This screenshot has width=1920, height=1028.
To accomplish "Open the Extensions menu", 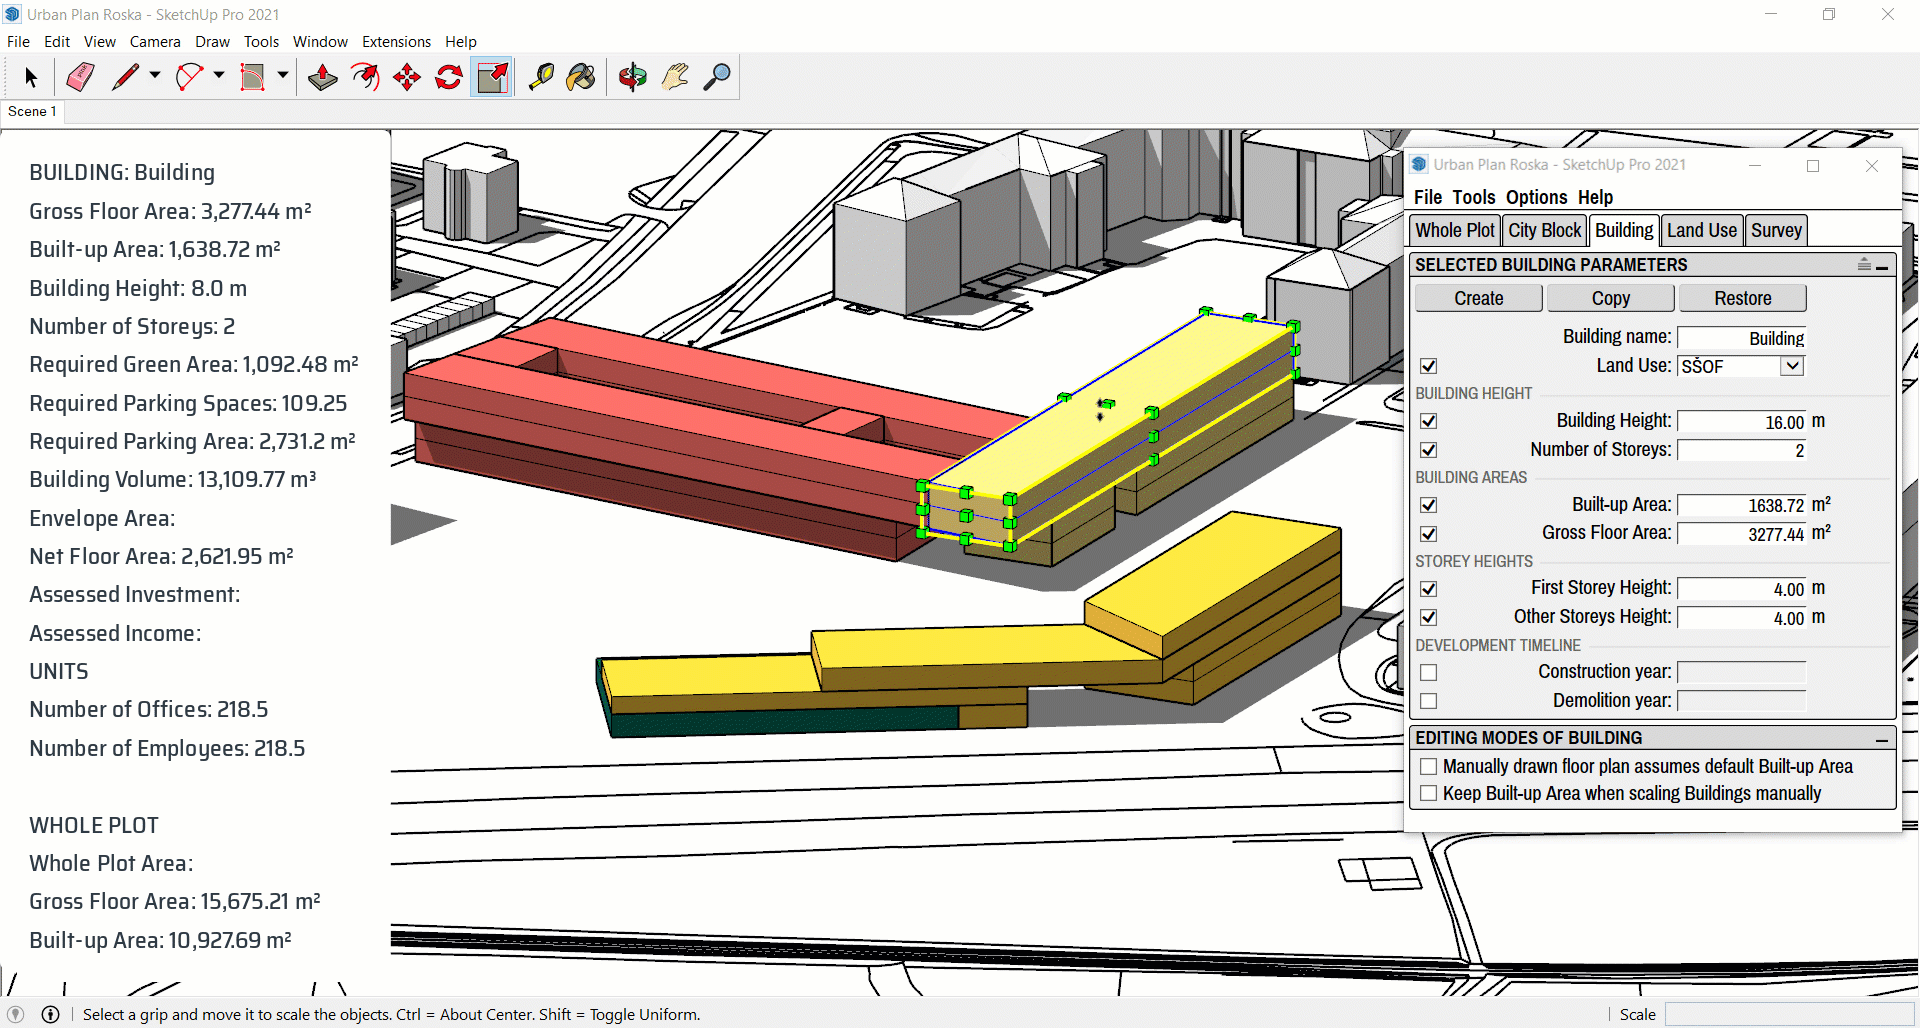I will [x=396, y=42].
